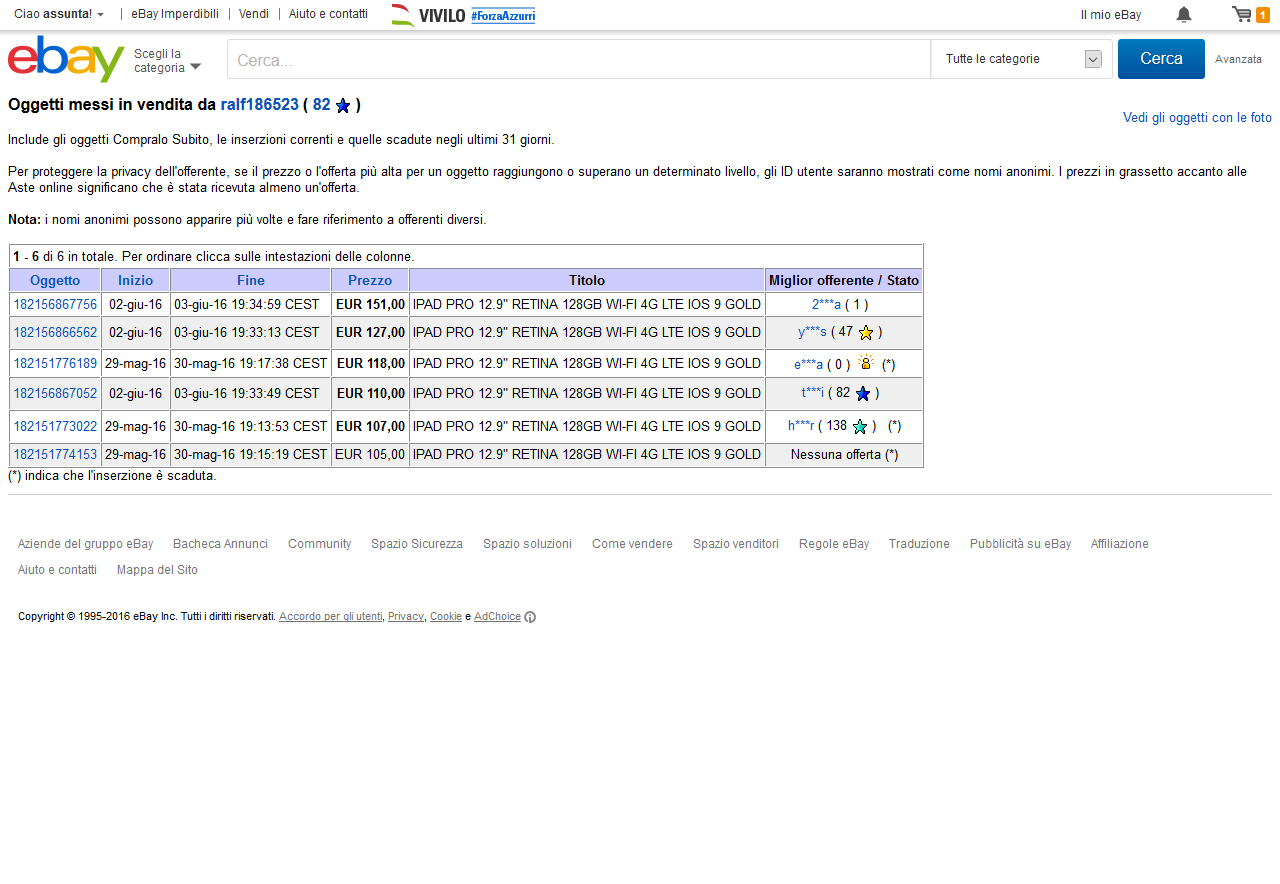Open Scegli la categoria dropdown
1280x884 pixels.
(167, 61)
